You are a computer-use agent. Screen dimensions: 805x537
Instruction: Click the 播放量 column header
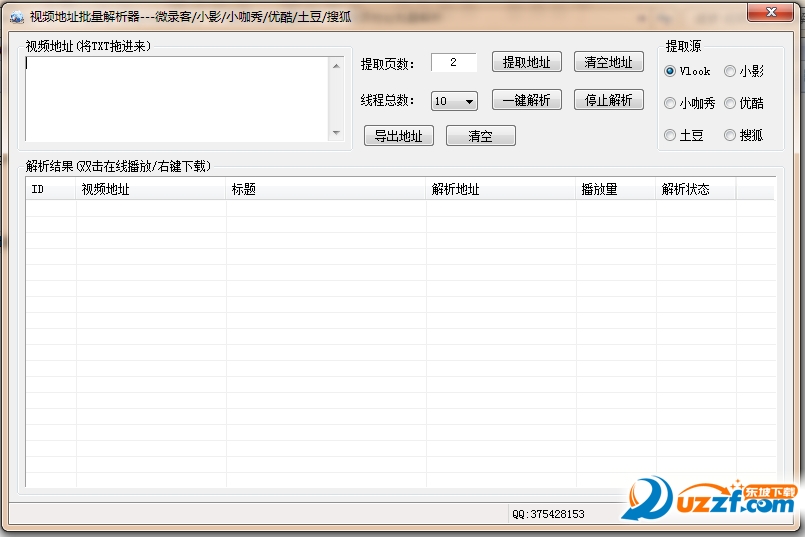[615, 189]
